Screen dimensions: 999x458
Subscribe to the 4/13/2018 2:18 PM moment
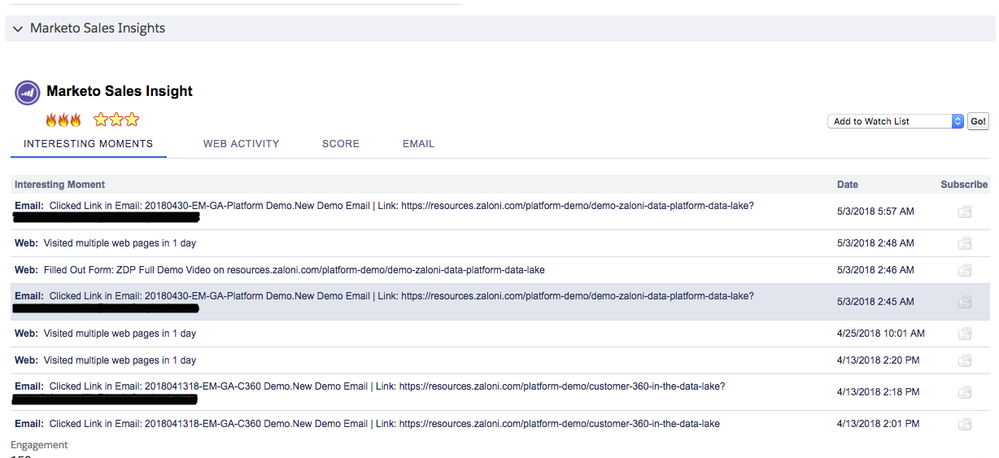pyautogui.click(x=965, y=392)
